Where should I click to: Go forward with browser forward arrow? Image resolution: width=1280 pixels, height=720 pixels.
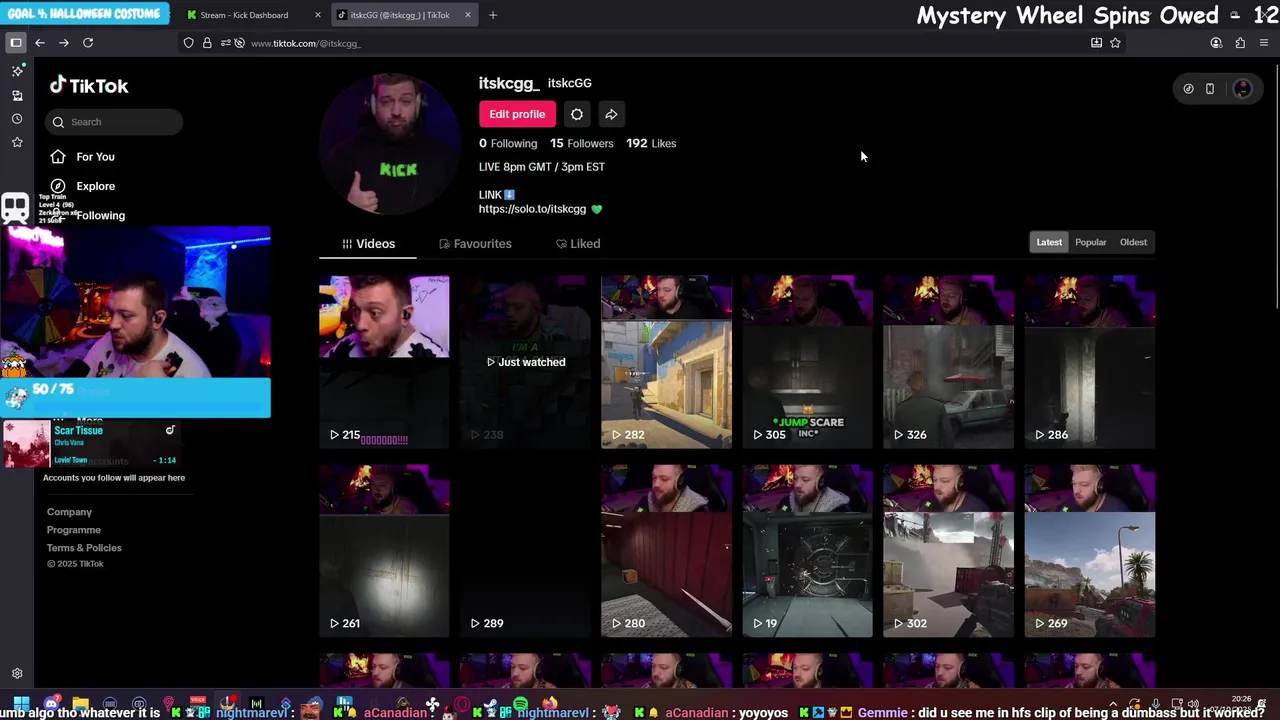coord(64,43)
